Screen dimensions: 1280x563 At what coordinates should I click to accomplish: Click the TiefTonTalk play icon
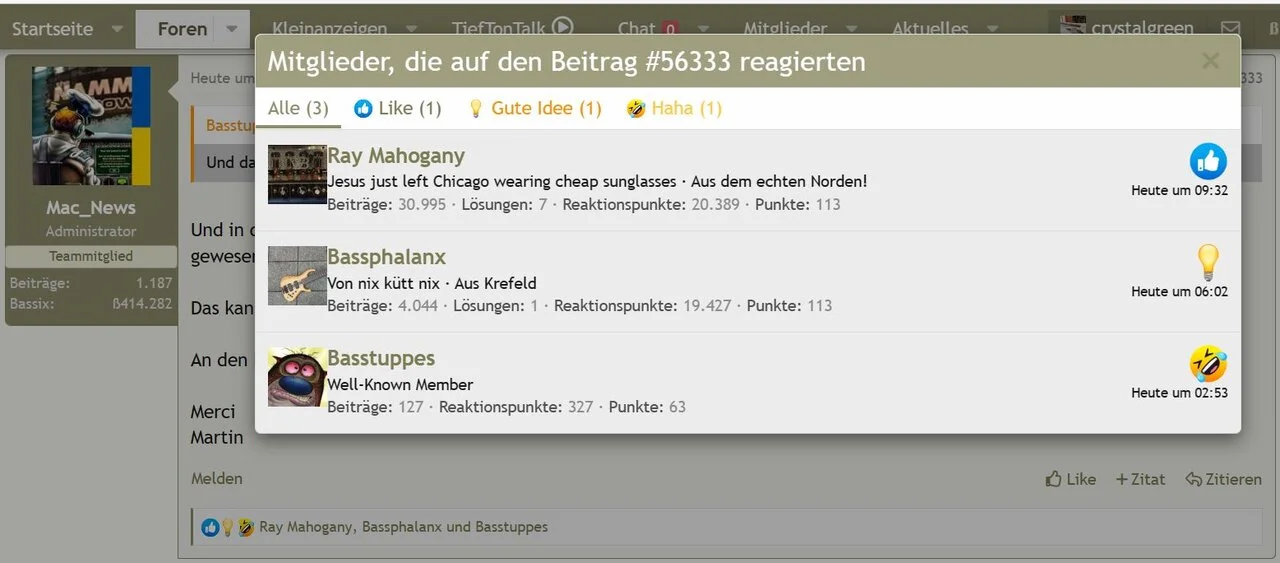pos(563,28)
